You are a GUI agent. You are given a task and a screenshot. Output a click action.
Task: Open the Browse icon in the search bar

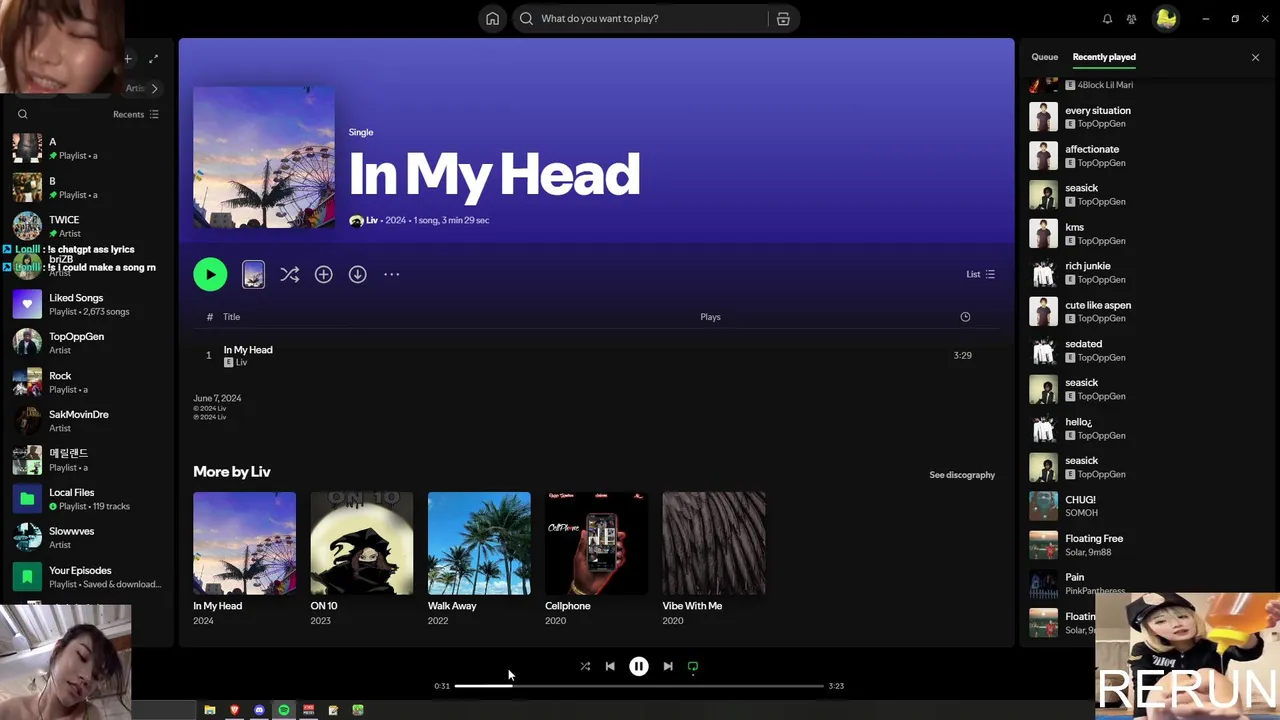point(783,18)
